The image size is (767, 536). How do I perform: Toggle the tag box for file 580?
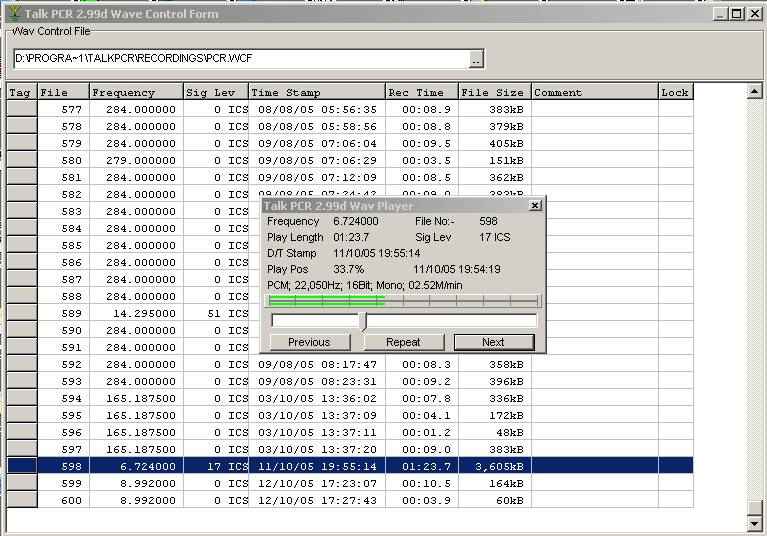point(22,160)
